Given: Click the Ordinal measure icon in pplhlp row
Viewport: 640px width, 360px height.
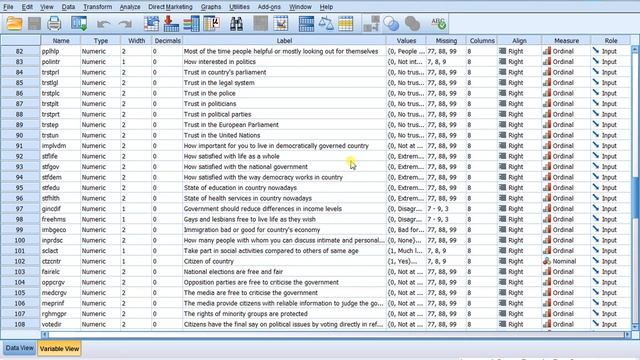Looking at the screenshot, I should [x=547, y=51].
